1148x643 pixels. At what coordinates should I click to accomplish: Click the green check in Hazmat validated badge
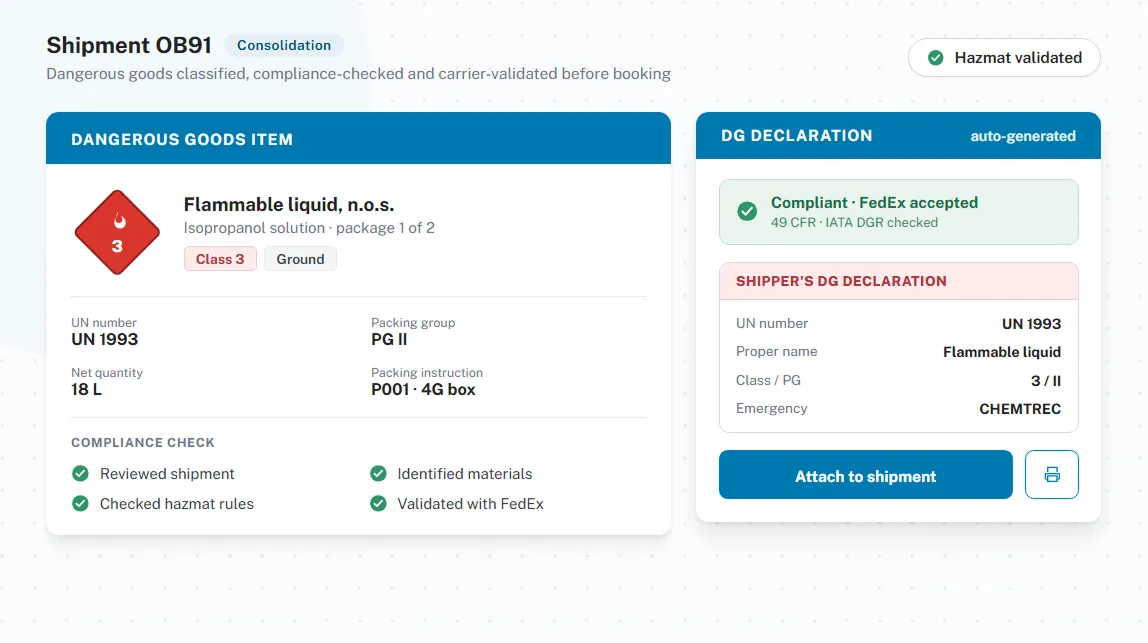pyautogui.click(x=935, y=58)
